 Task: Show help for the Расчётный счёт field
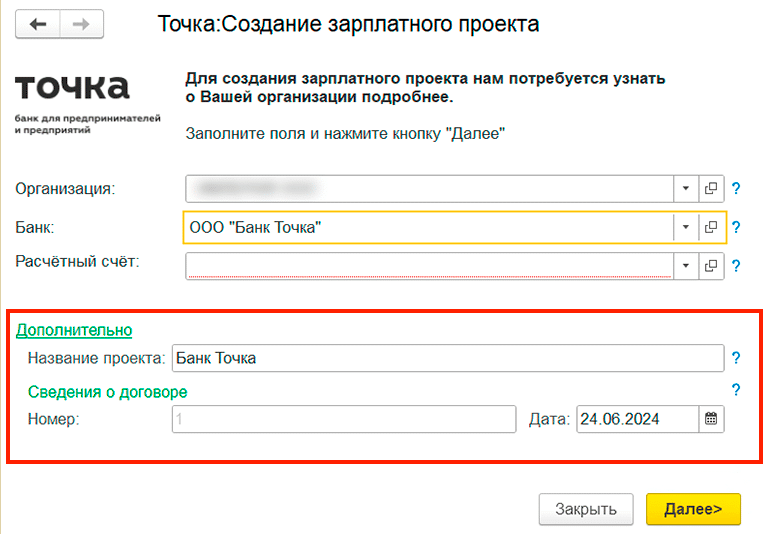736,266
